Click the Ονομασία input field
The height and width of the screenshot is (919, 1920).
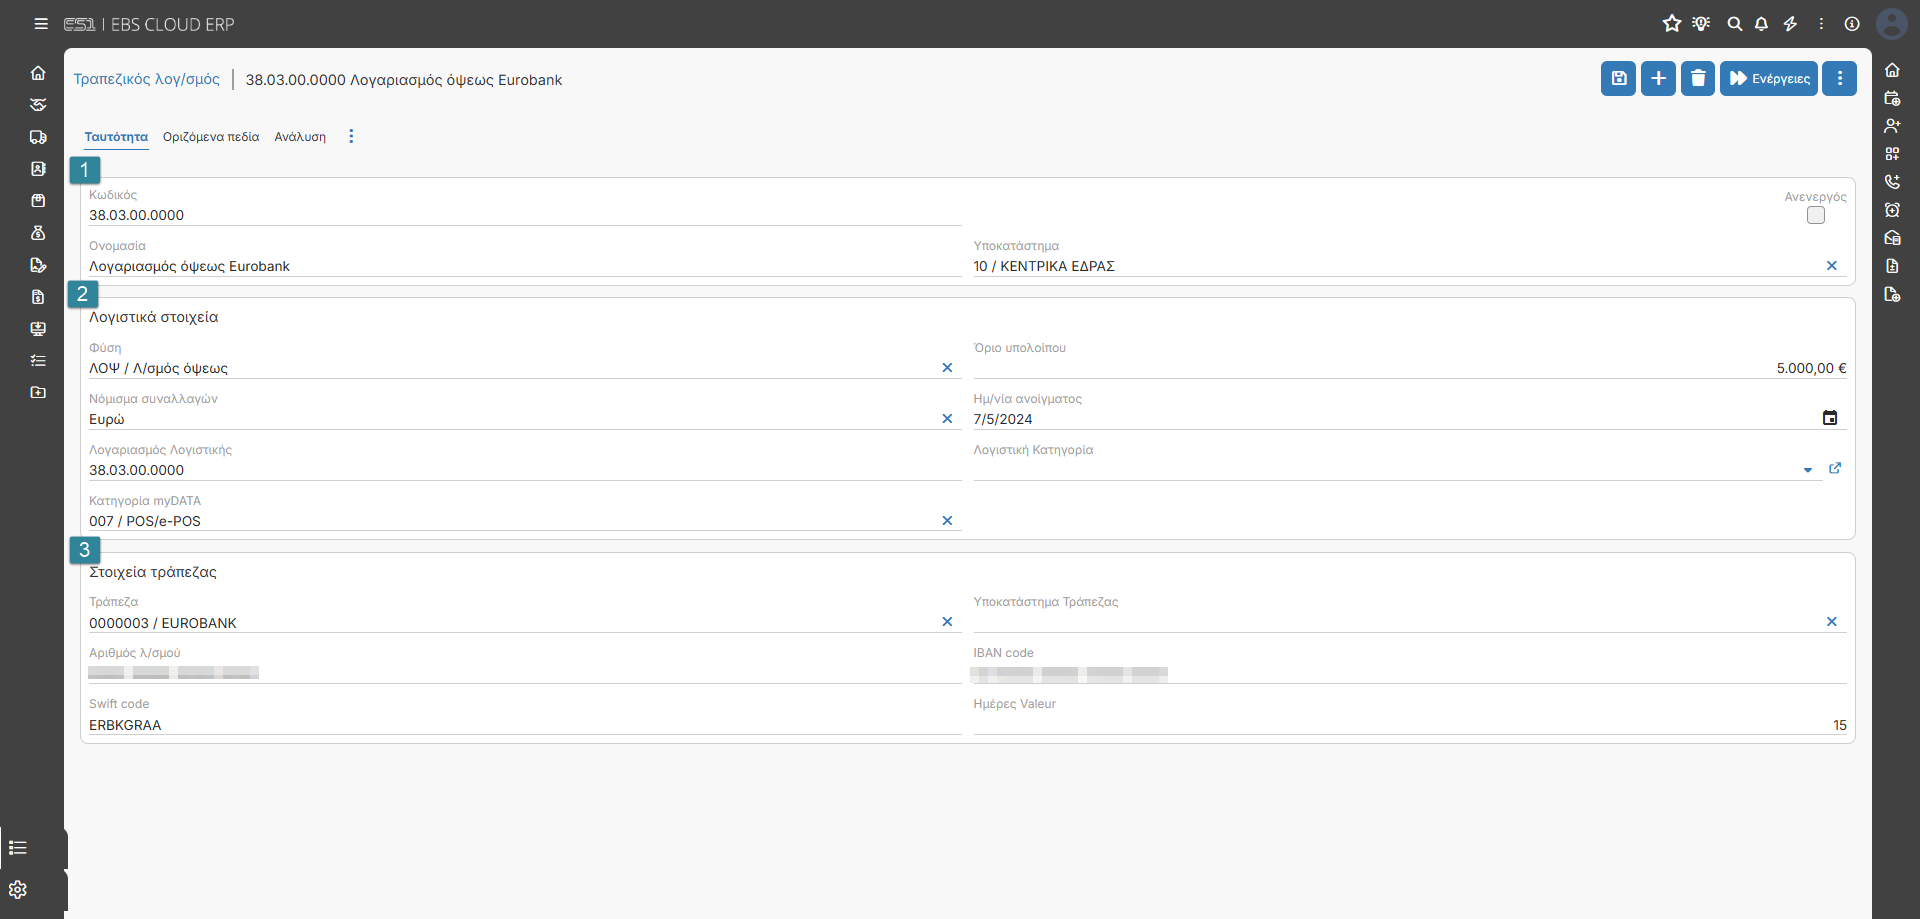pyautogui.click(x=525, y=266)
